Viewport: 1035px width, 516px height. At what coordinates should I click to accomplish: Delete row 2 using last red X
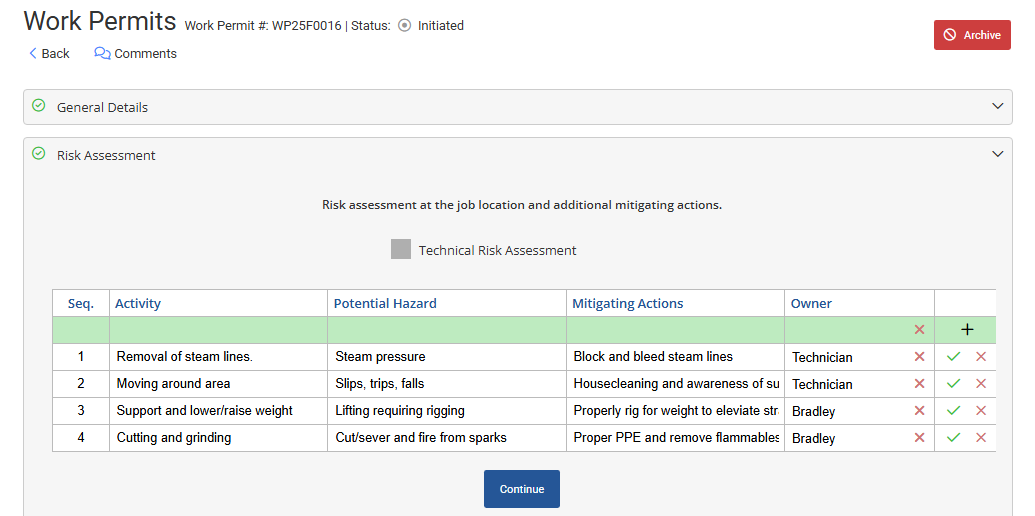[x=980, y=384]
